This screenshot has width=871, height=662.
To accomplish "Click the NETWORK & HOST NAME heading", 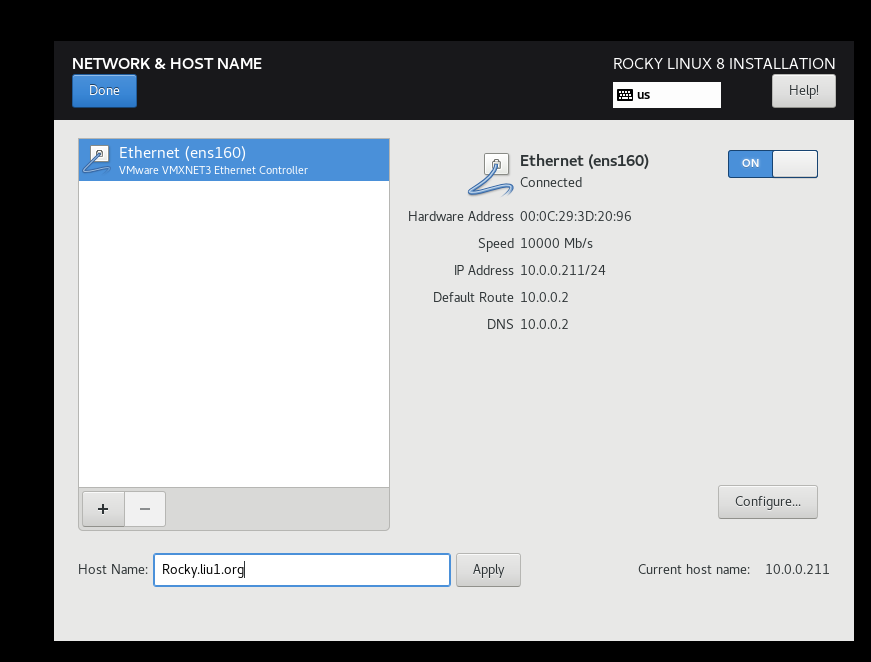I will pos(167,64).
